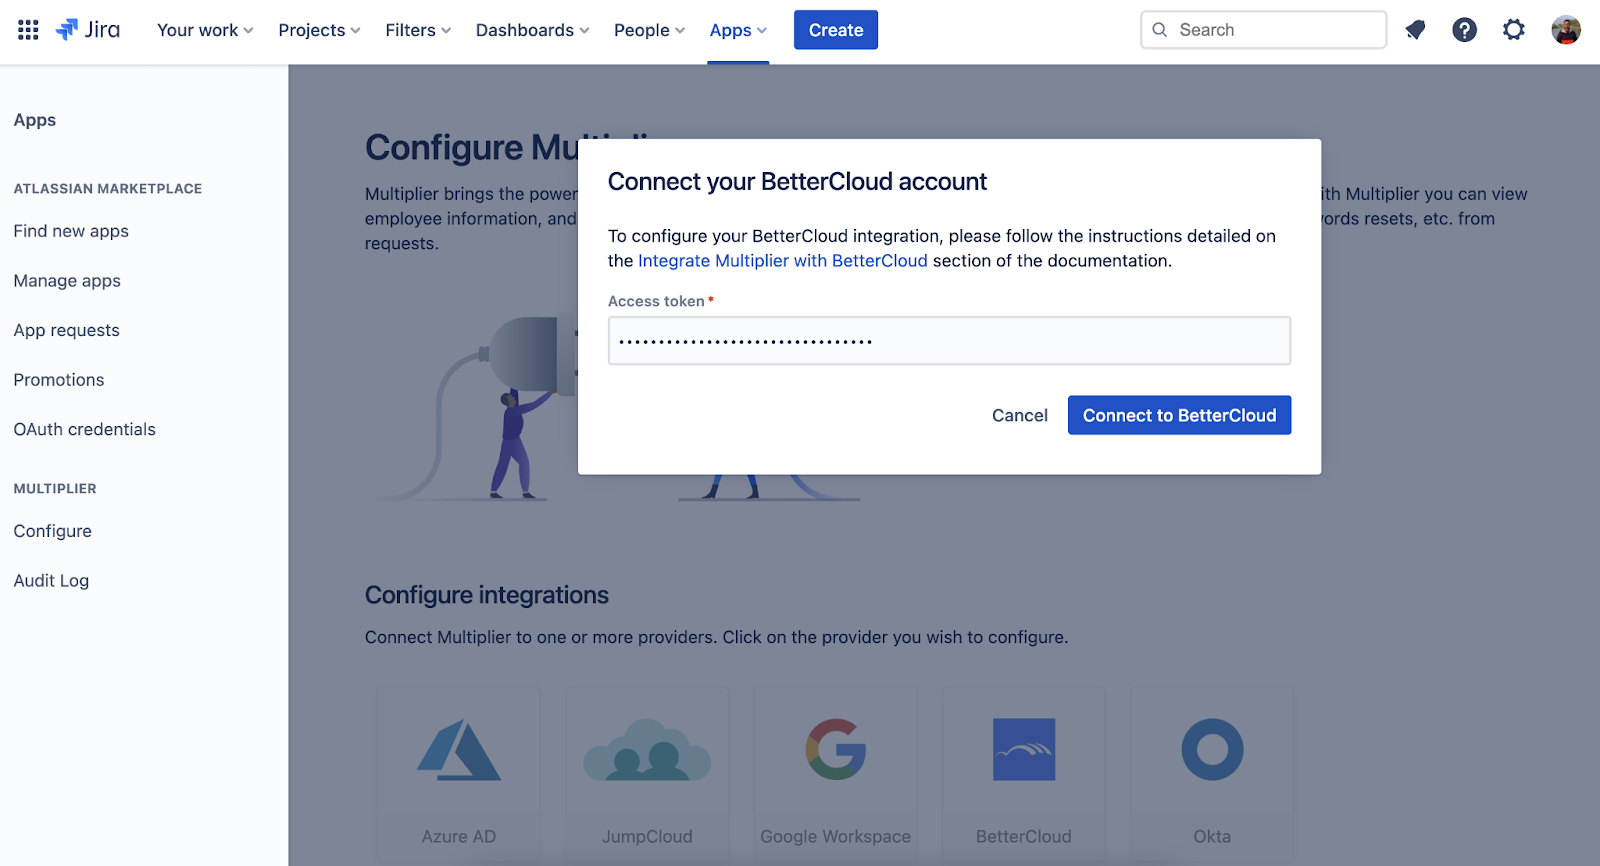Select the Azure AD provider icon
The width and height of the screenshot is (1600, 866).
point(459,749)
